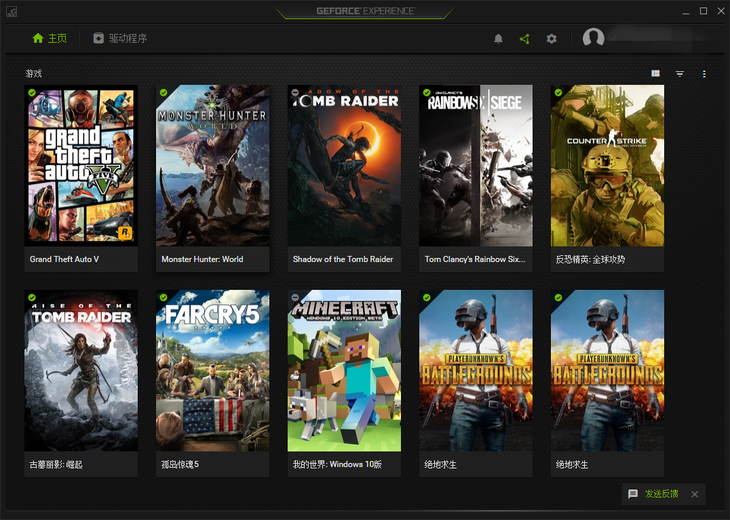730x520 pixels.
Task: Open the Far Cry 5 cover art
Action: (x=213, y=371)
